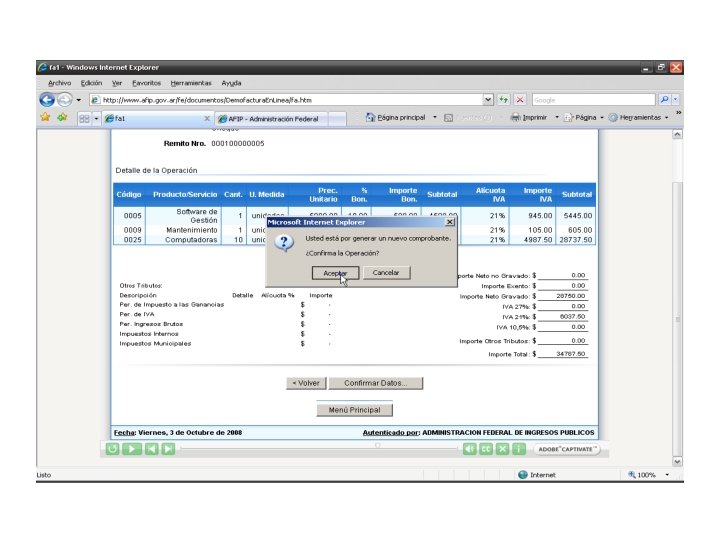The height and width of the screenshot is (540, 720).
Task: Expand the tab list dropdown arrow
Action: point(96,118)
